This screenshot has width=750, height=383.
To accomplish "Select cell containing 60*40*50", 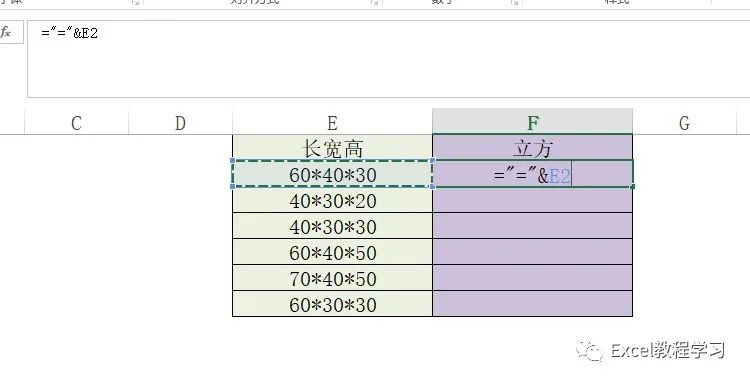I will click(x=332, y=252).
